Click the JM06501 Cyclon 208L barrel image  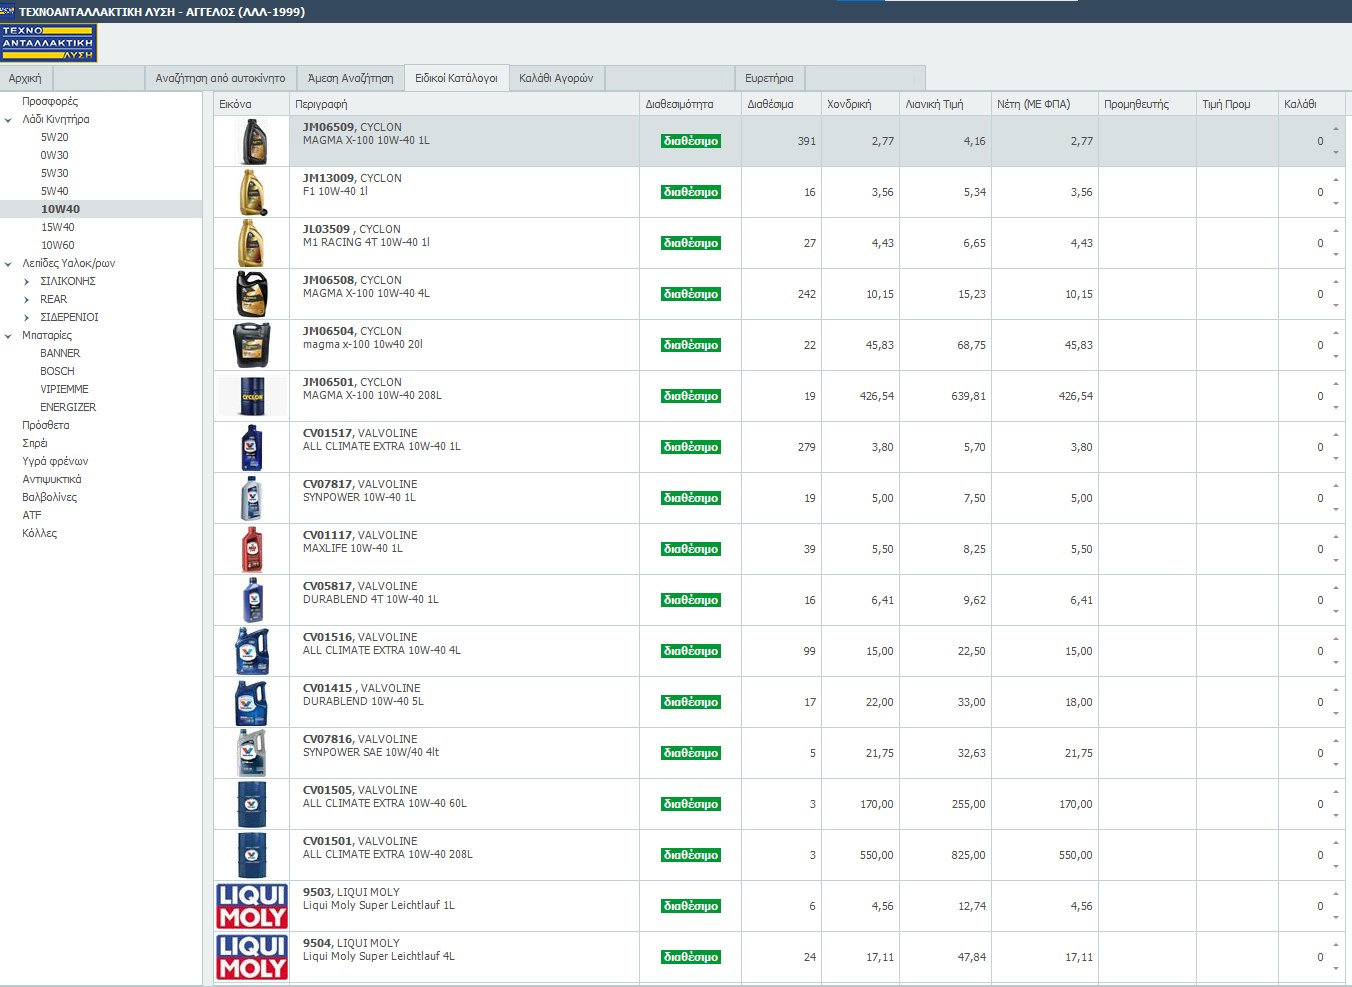tap(252, 396)
